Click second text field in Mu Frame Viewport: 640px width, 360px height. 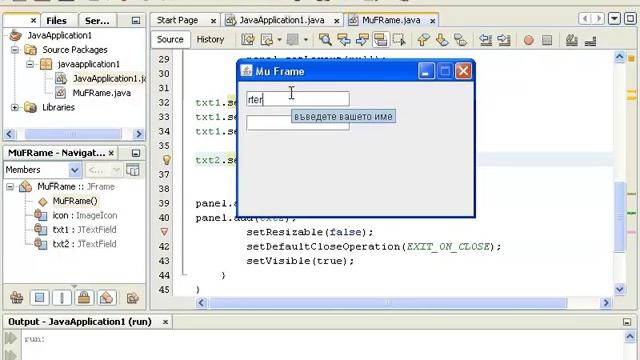(298, 123)
